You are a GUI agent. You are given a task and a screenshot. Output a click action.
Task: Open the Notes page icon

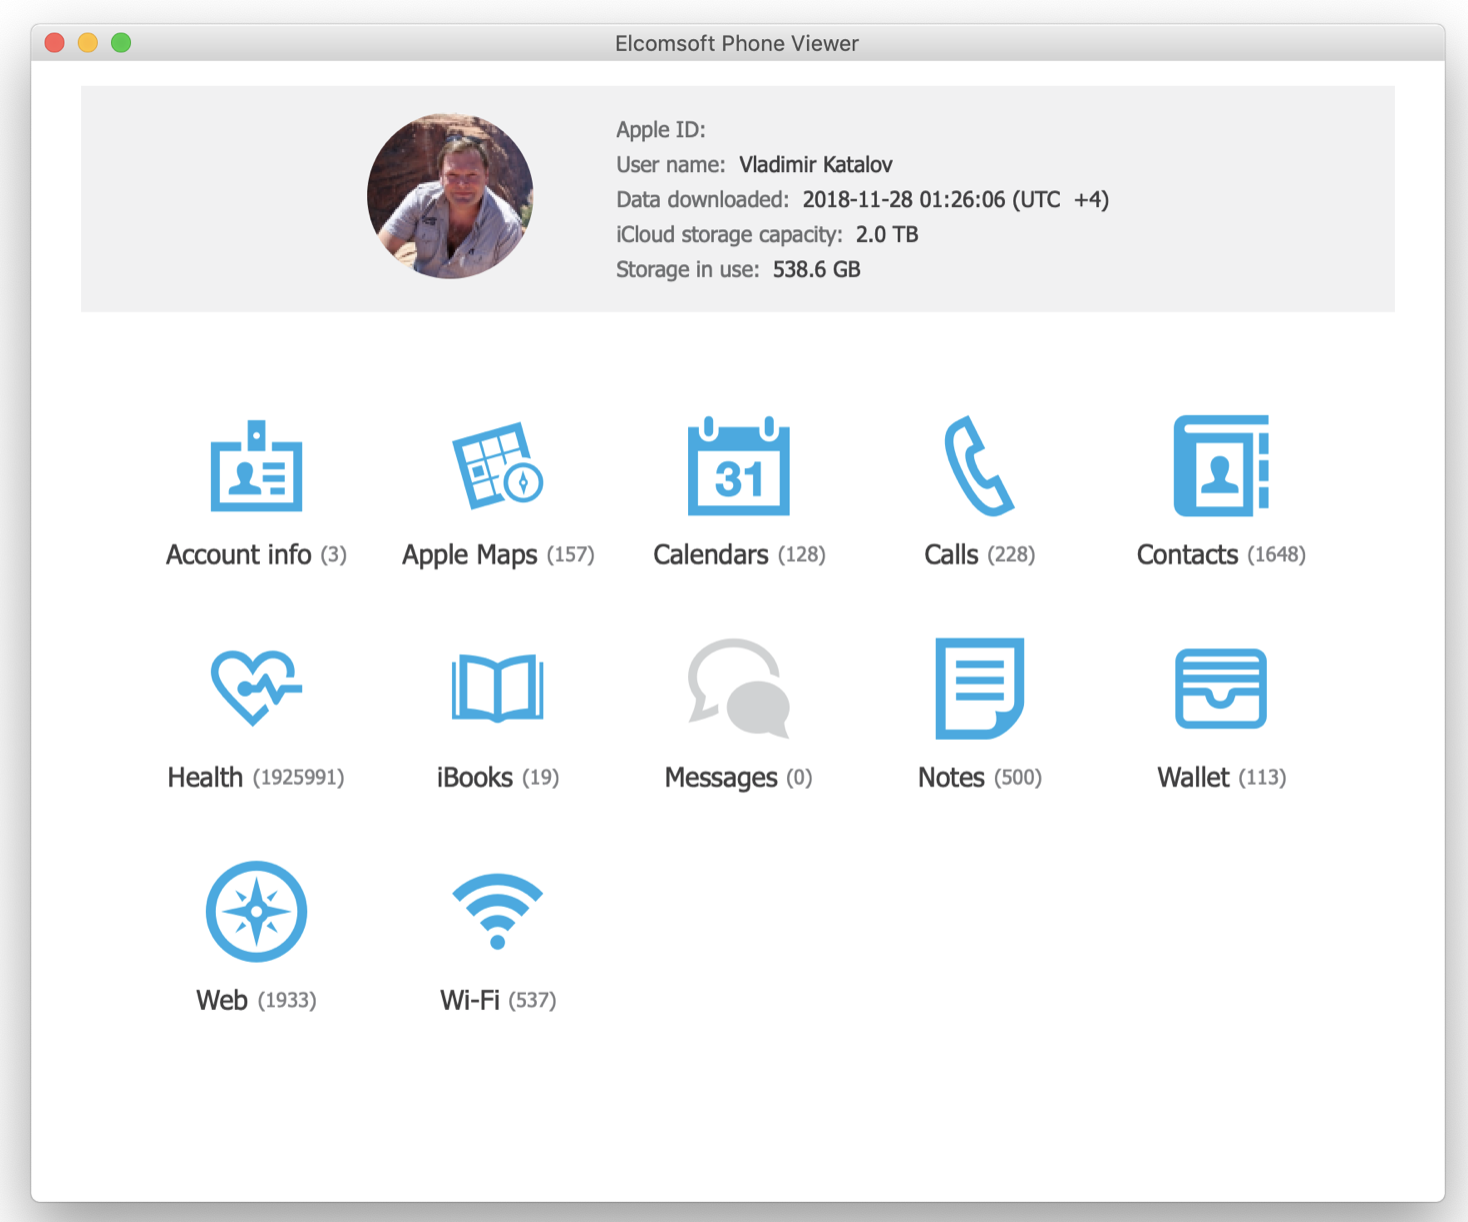(x=979, y=688)
